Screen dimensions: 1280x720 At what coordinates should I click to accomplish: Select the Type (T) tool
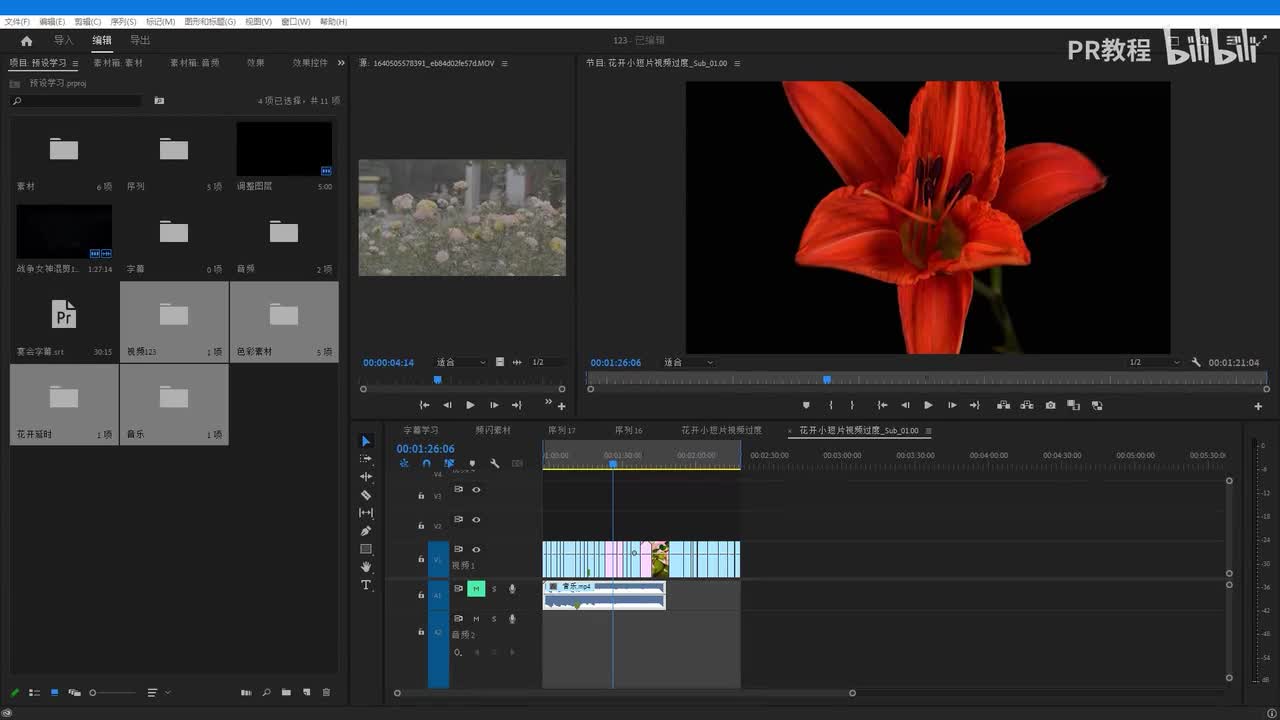(x=366, y=585)
